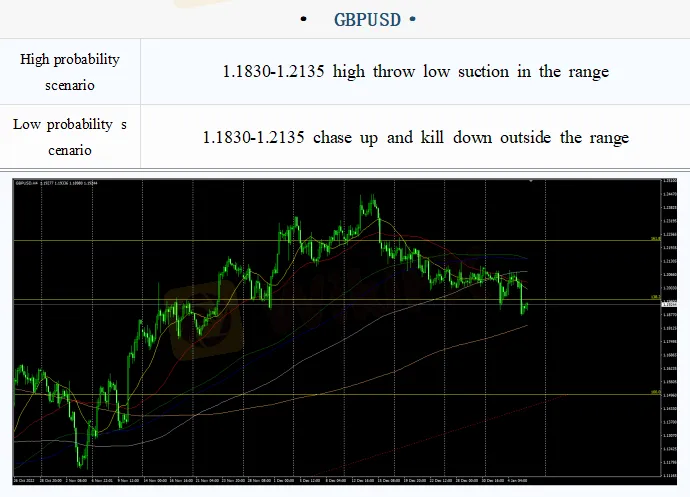Viewport: 690px width, 497px height.
Task: Select the High probability scenario cell
Action: click(70, 72)
